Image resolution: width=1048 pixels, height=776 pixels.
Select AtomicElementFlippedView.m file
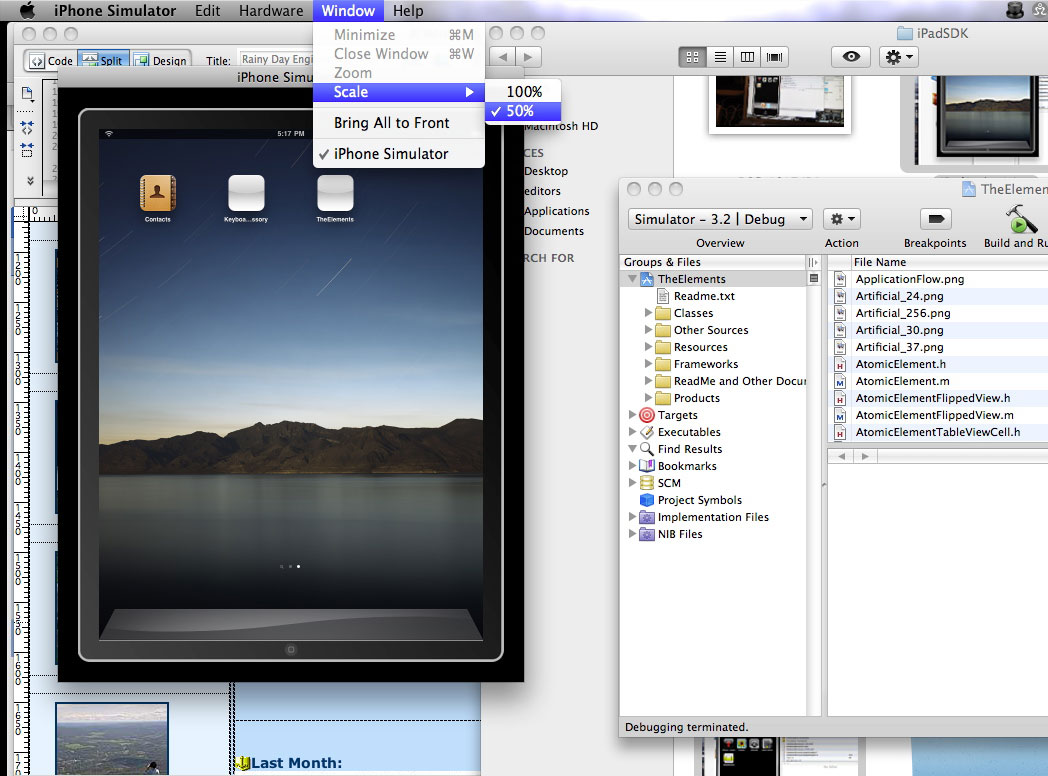point(934,415)
